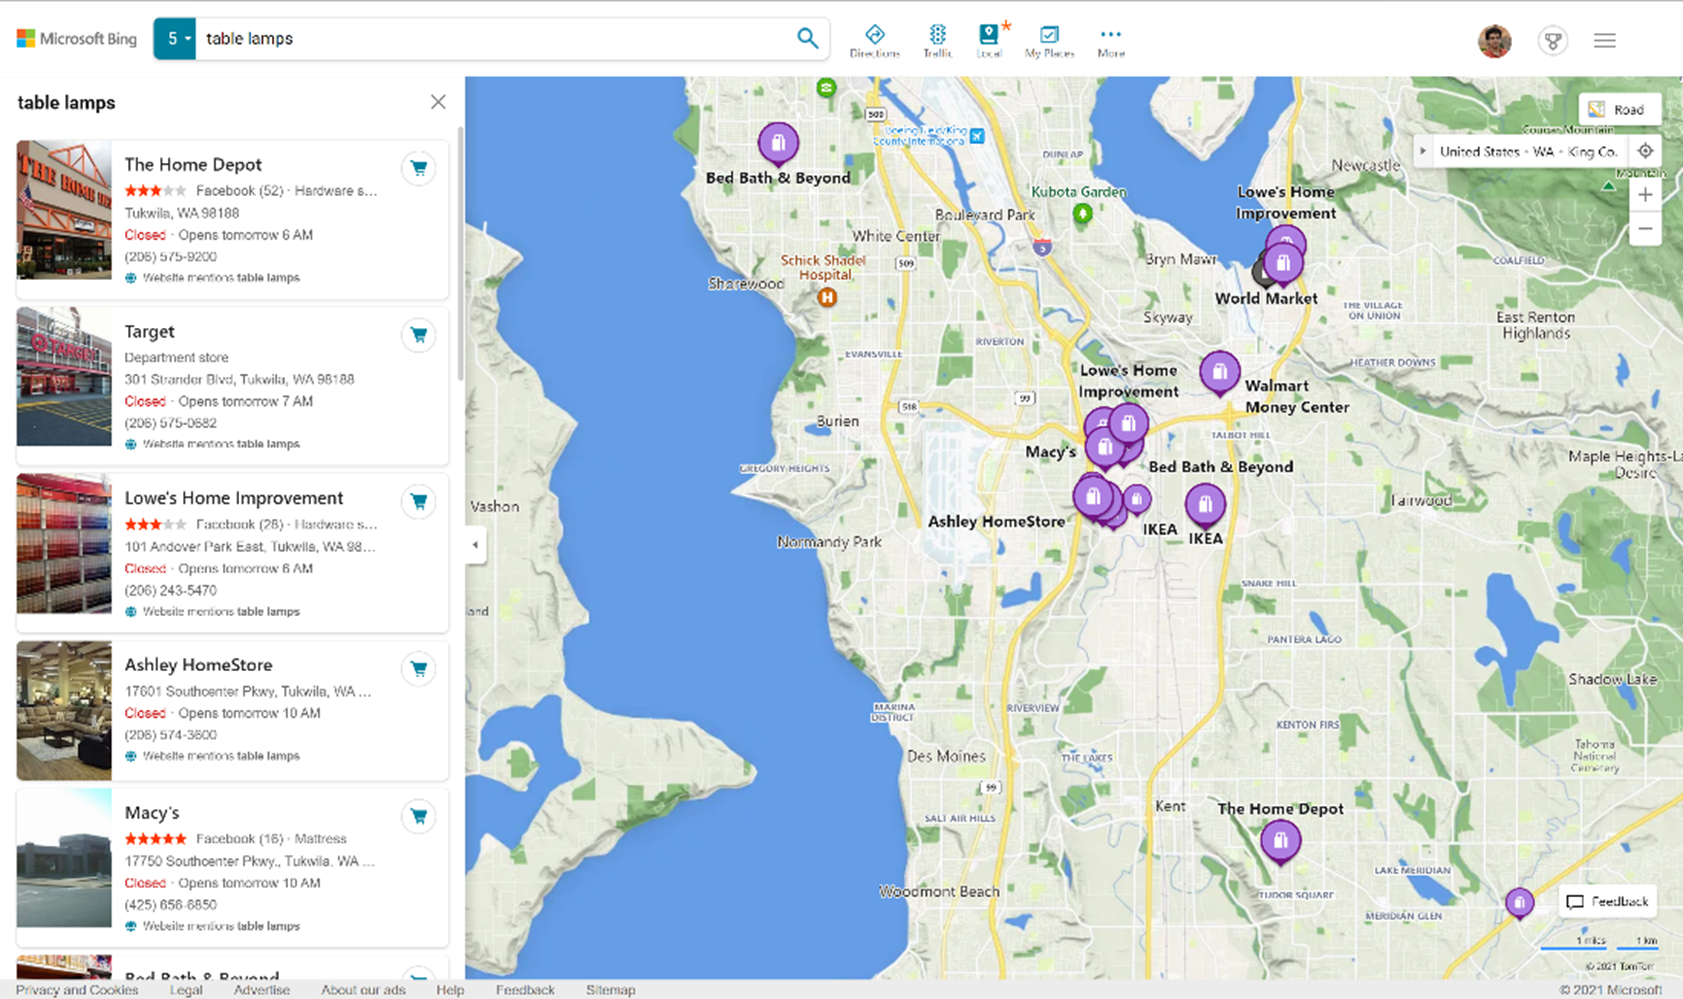Open the search category dropdown showing 5
Viewport: 1683px width, 999px height.
pyautogui.click(x=175, y=39)
